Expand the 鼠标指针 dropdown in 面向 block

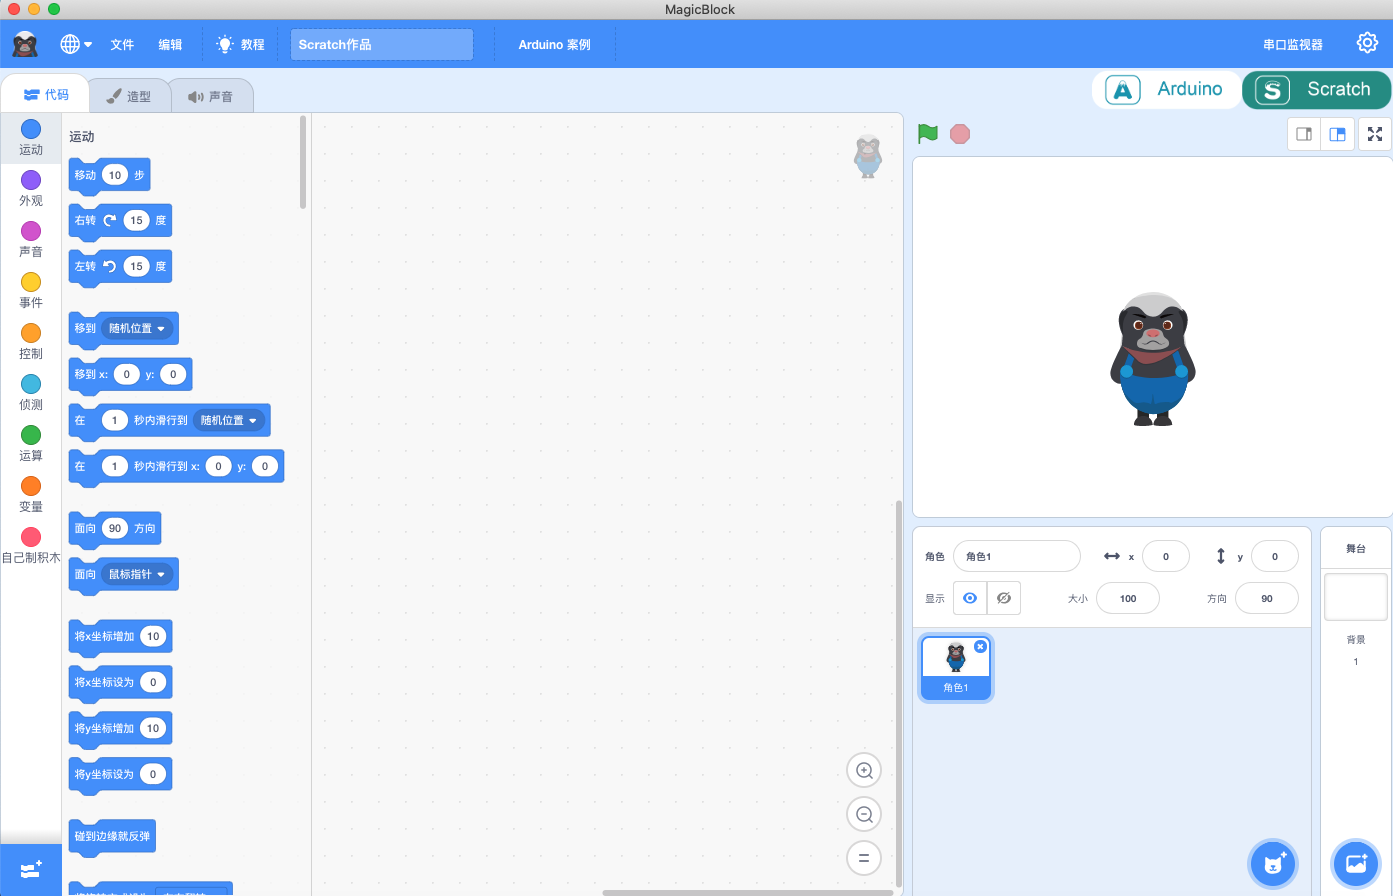tap(138, 574)
